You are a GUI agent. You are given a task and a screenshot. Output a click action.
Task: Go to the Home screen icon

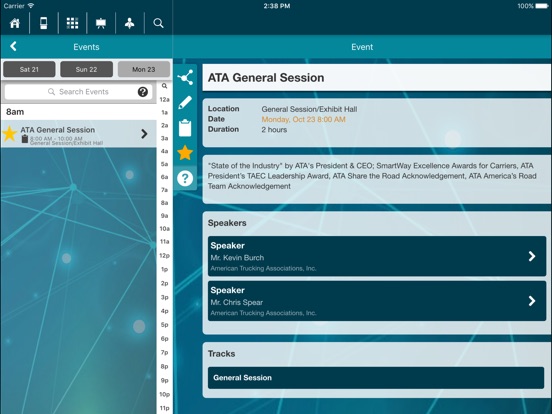click(x=15, y=23)
